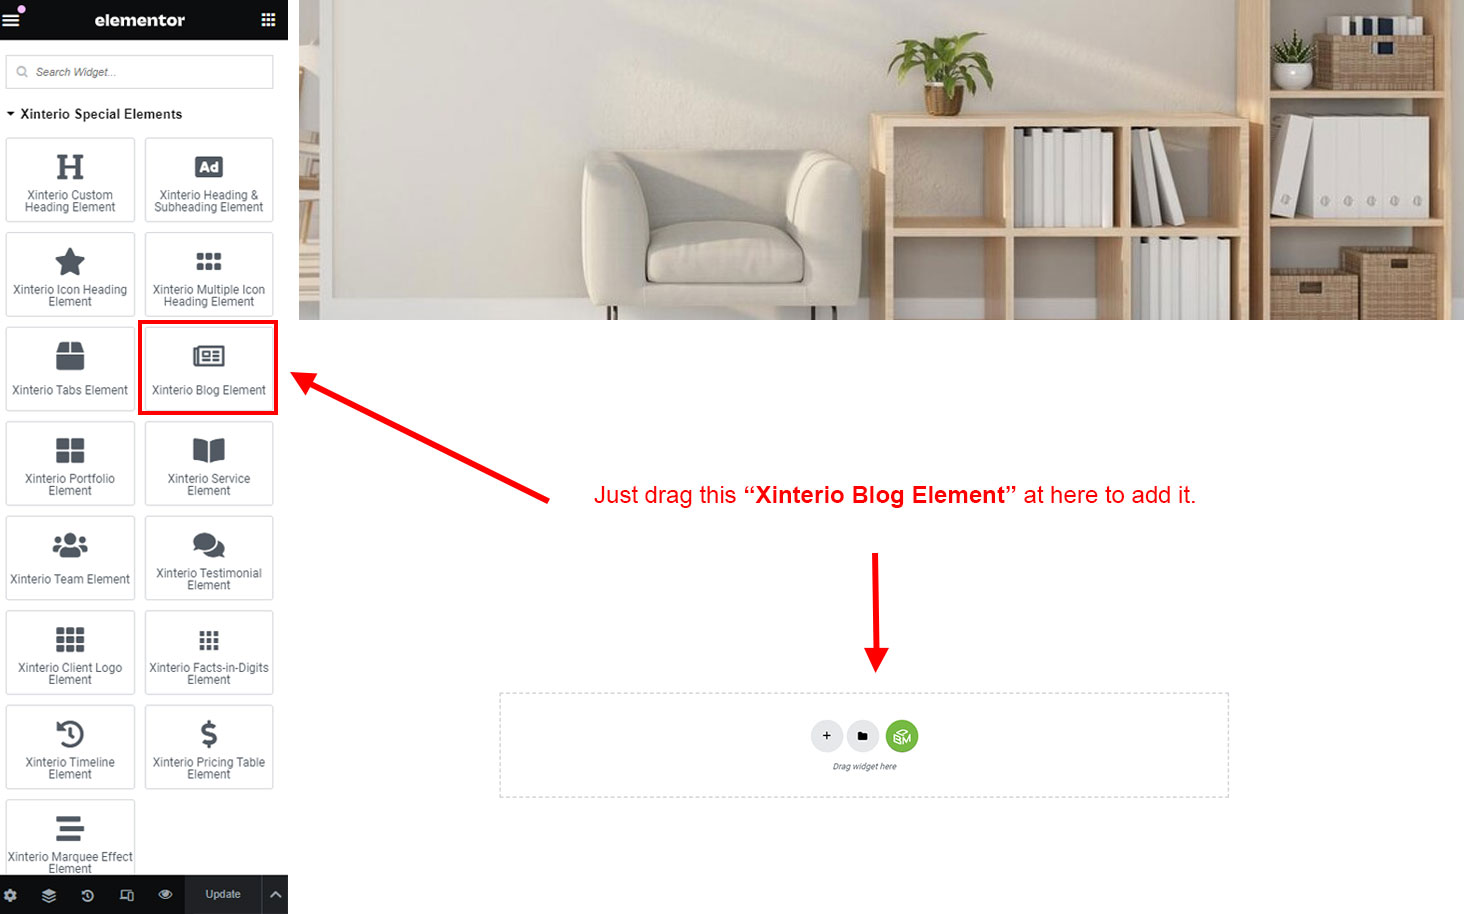1464x914 pixels.
Task: Focus the Search Widget input field
Action: coord(139,72)
